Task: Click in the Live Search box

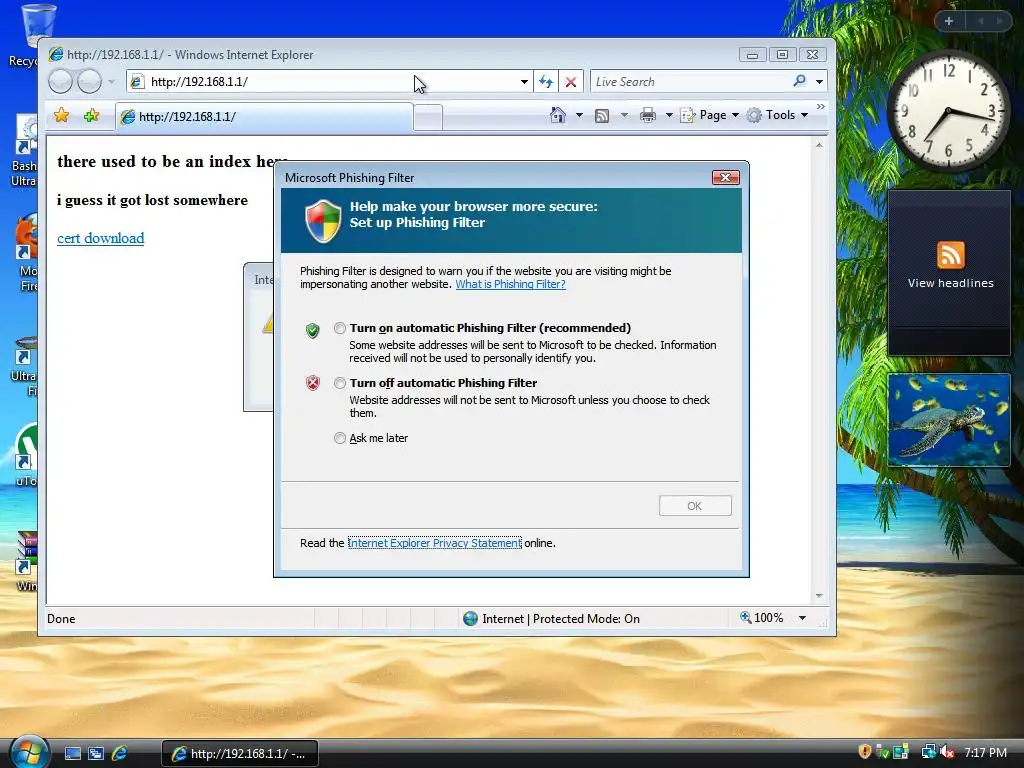Action: pyautogui.click(x=689, y=82)
